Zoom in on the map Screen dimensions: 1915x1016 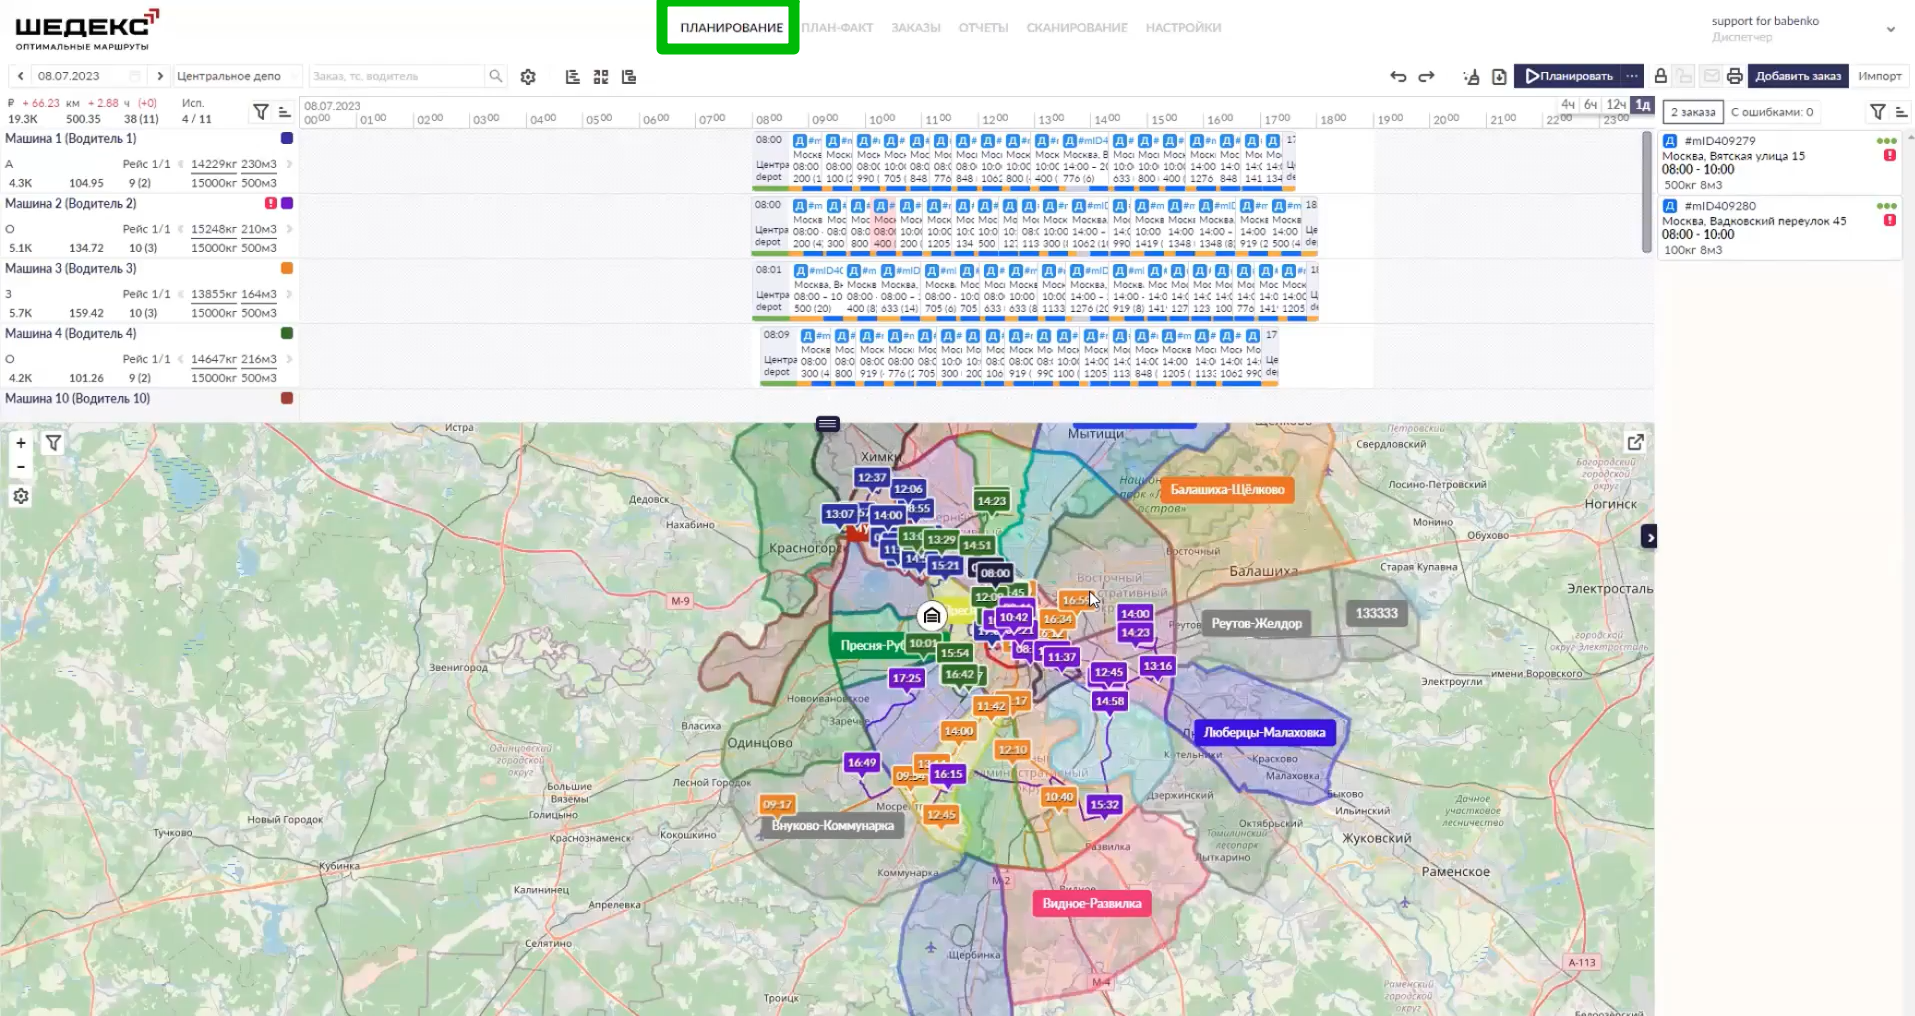click(21, 443)
